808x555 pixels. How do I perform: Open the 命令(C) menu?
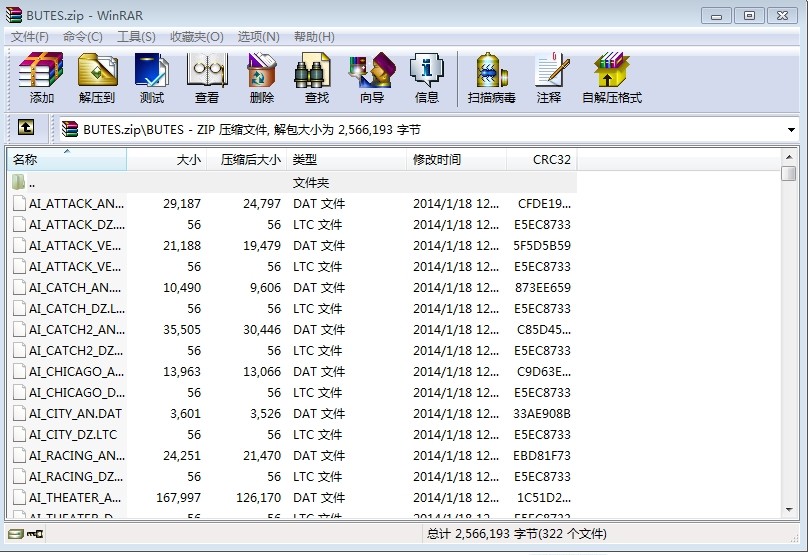(82, 37)
